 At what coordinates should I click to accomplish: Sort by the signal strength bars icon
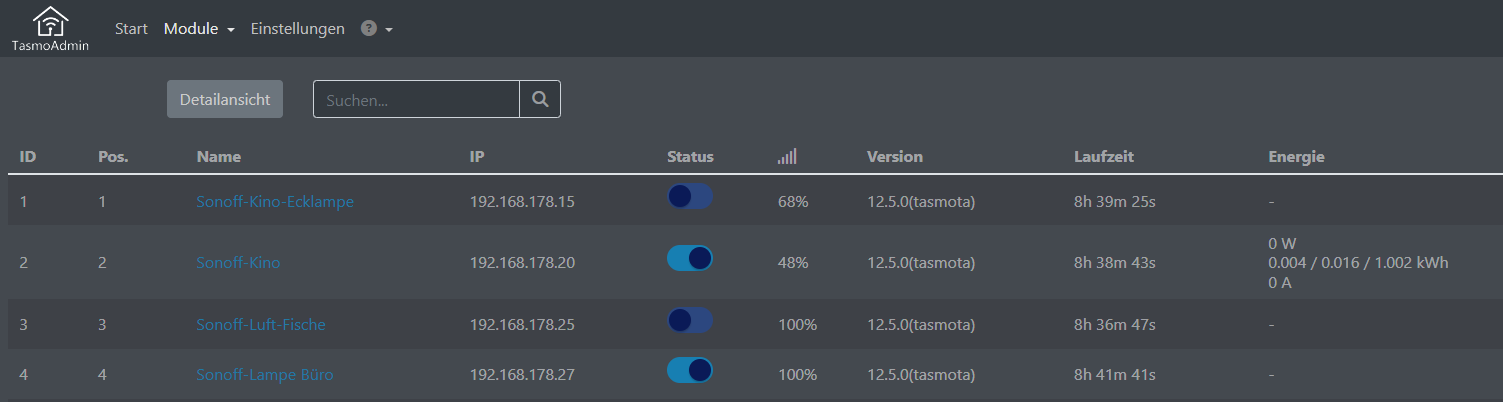(x=787, y=156)
